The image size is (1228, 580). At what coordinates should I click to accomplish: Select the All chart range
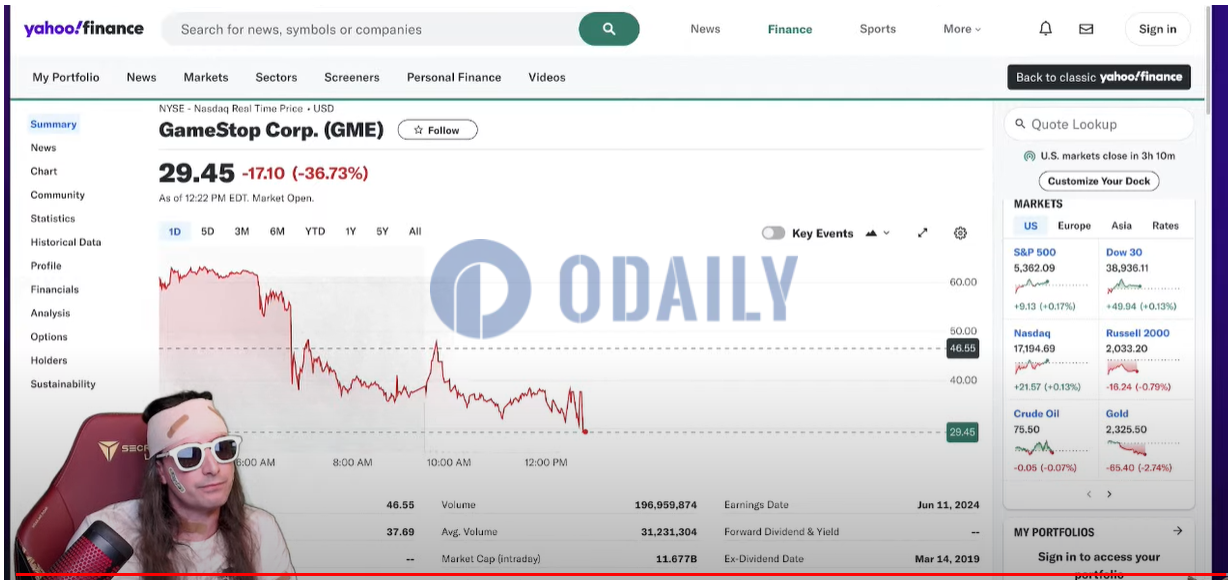click(415, 231)
